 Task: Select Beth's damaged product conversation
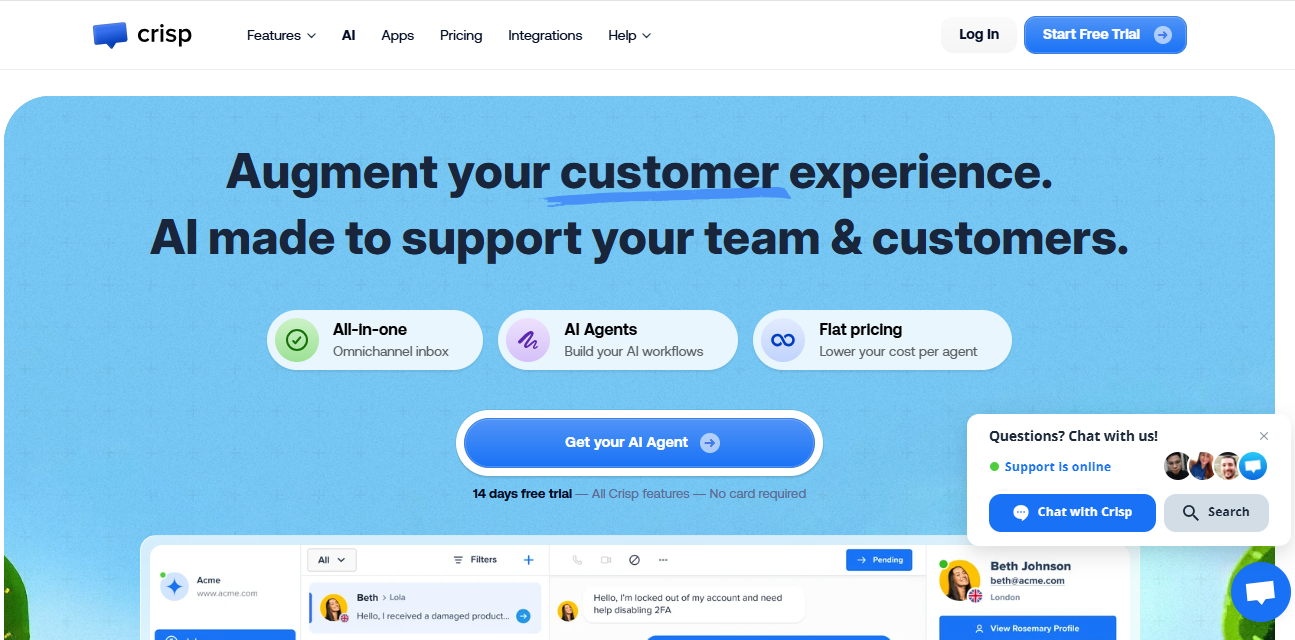click(x=426, y=608)
